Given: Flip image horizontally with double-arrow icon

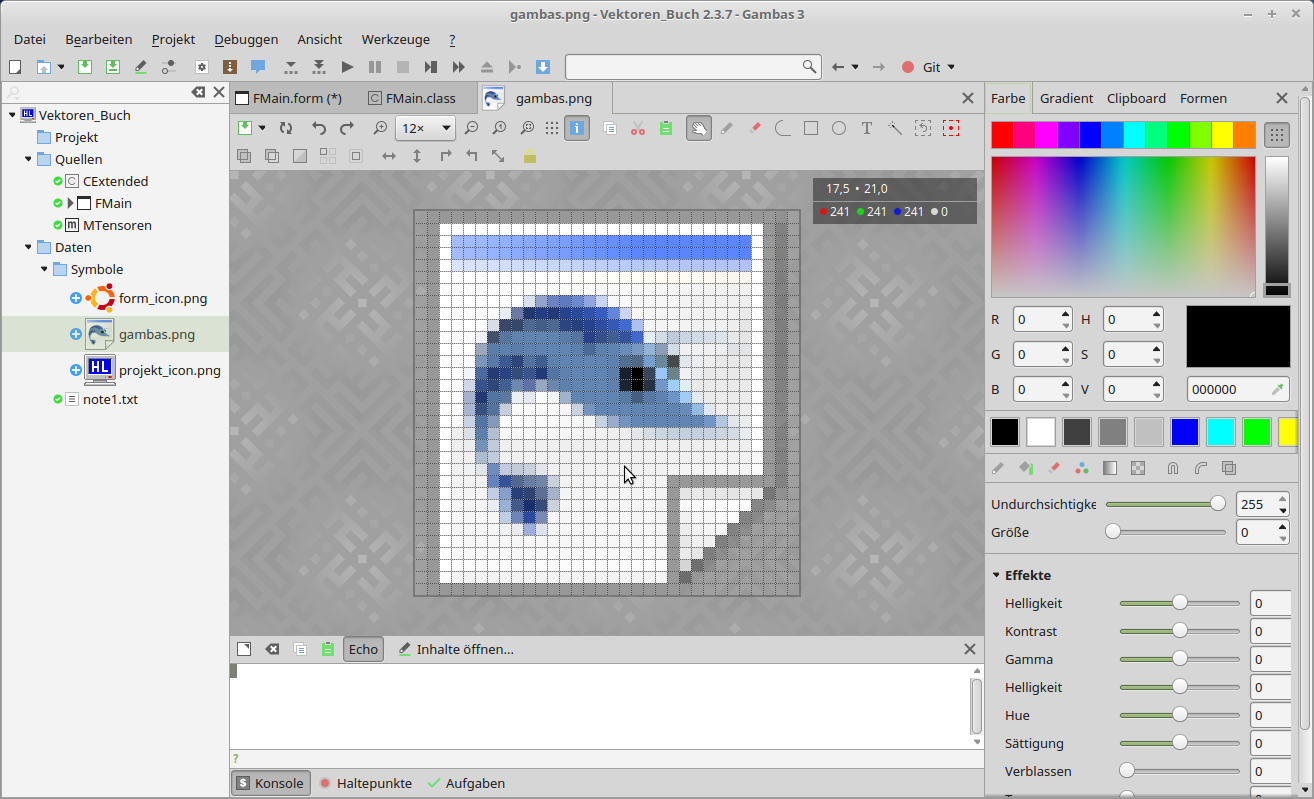Looking at the screenshot, I should tap(389, 156).
